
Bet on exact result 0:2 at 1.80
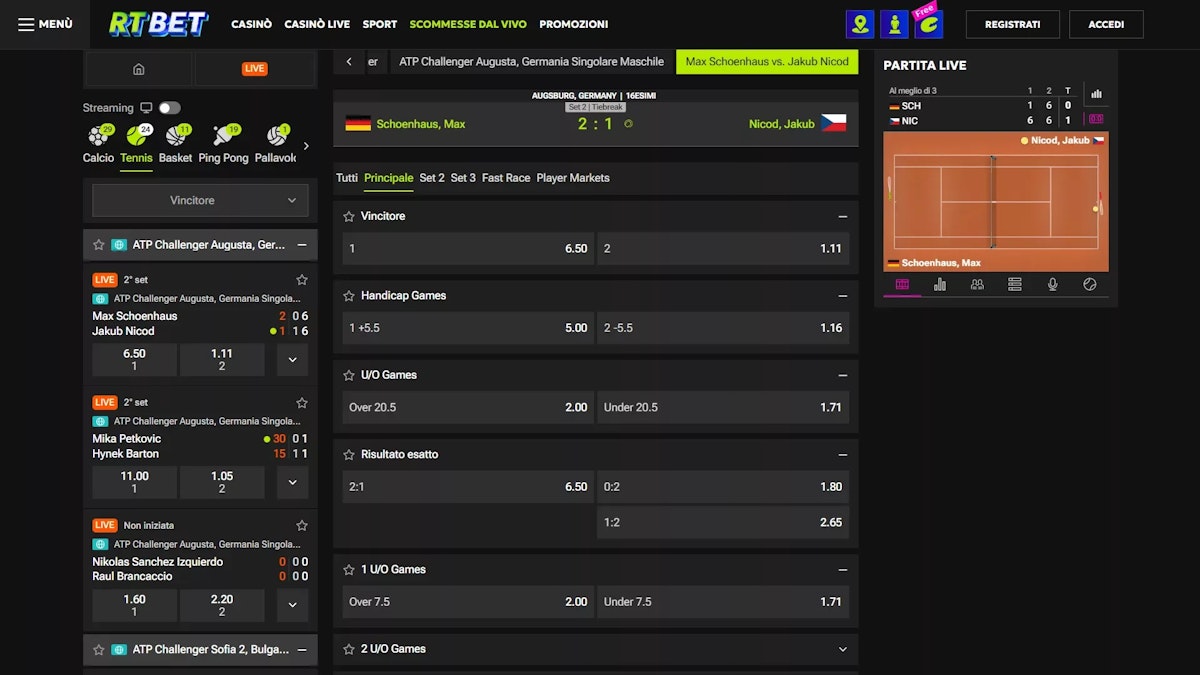(723, 487)
